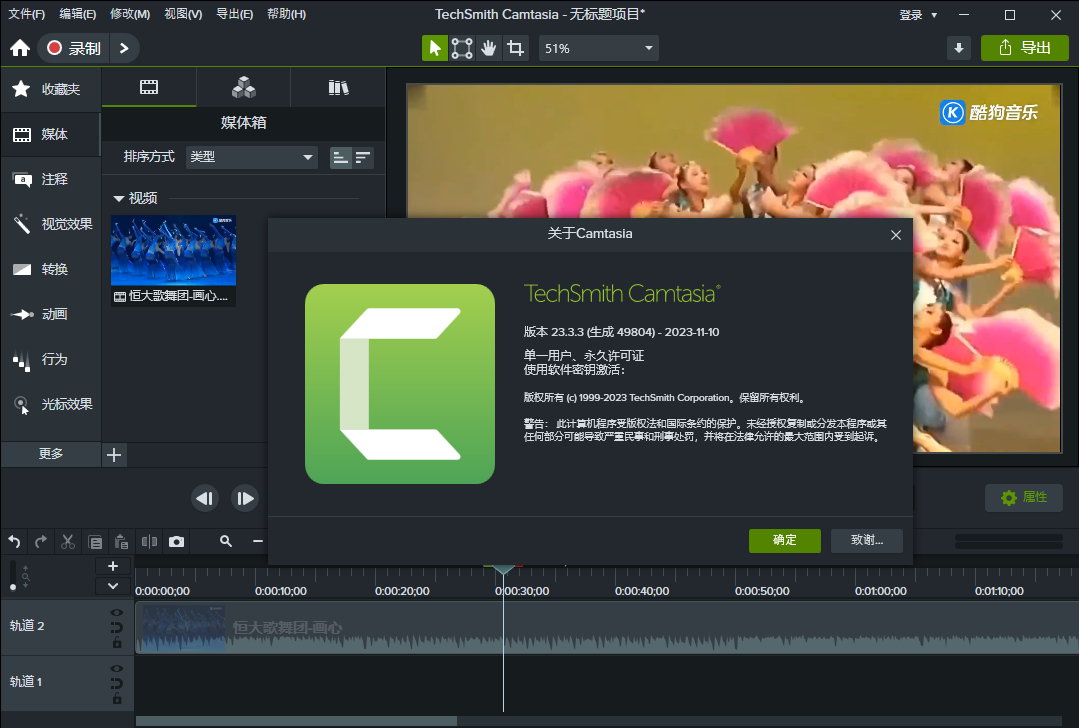
Task: Select the arrow edit mode tool
Action: [x=435, y=48]
